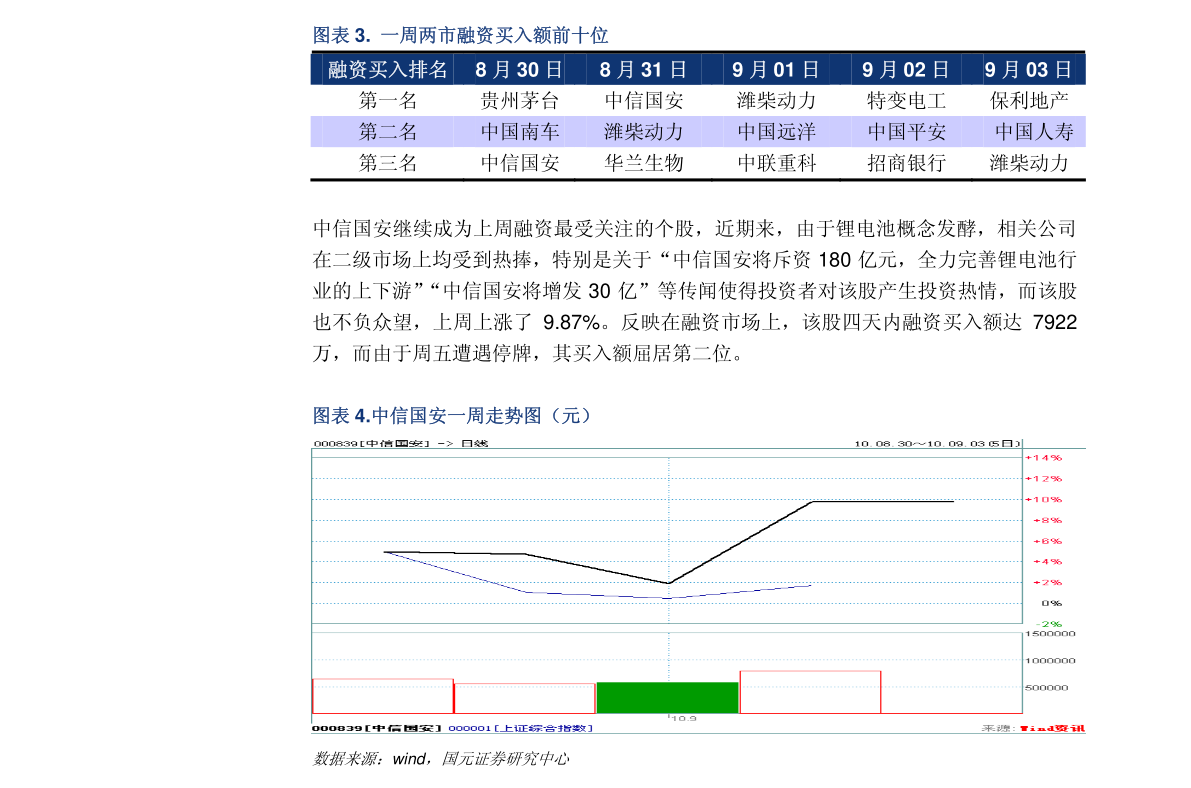Click the "1500000" volume axis label

(x=1050, y=633)
